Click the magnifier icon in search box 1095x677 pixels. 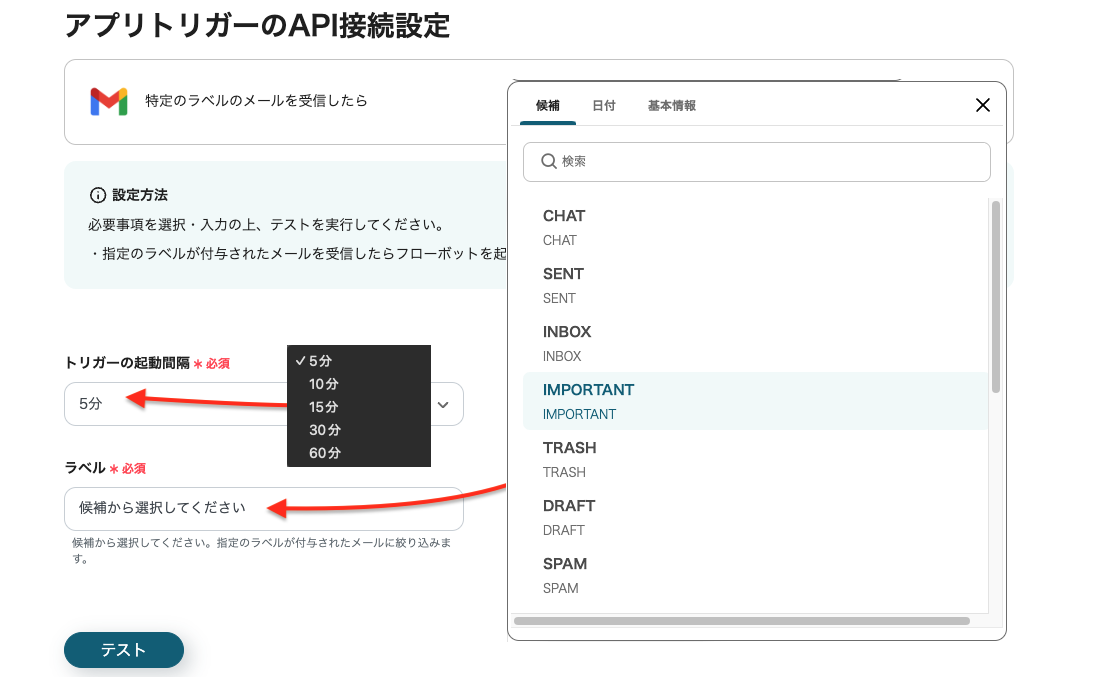[x=548, y=161]
